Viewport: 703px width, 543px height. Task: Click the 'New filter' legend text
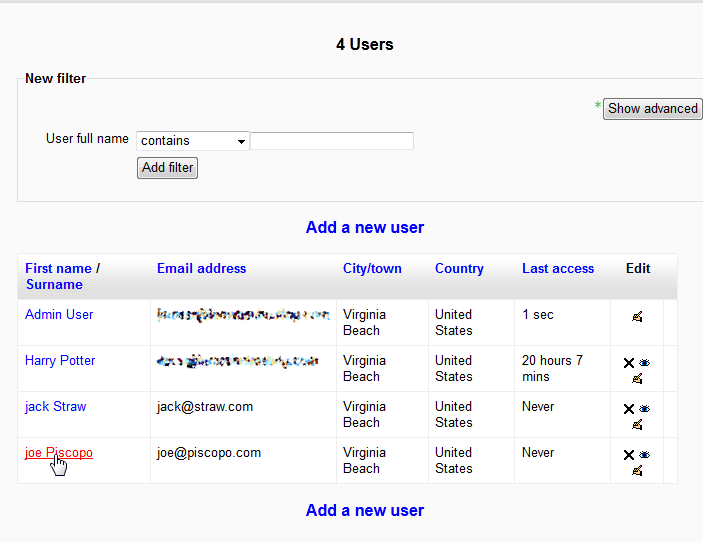point(55,78)
